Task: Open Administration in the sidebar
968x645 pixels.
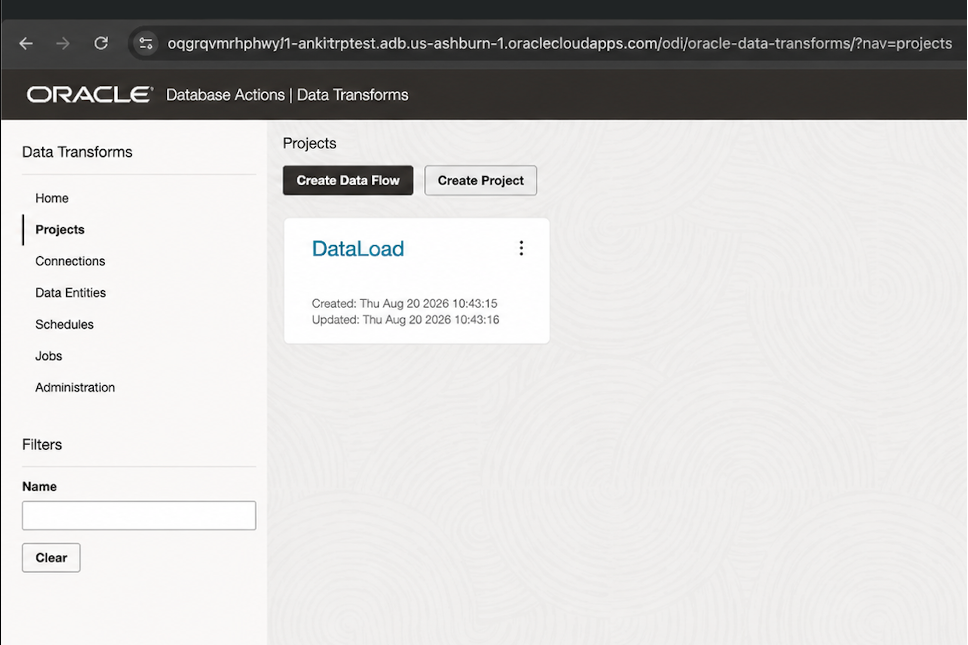Action: [x=75, y=388]
